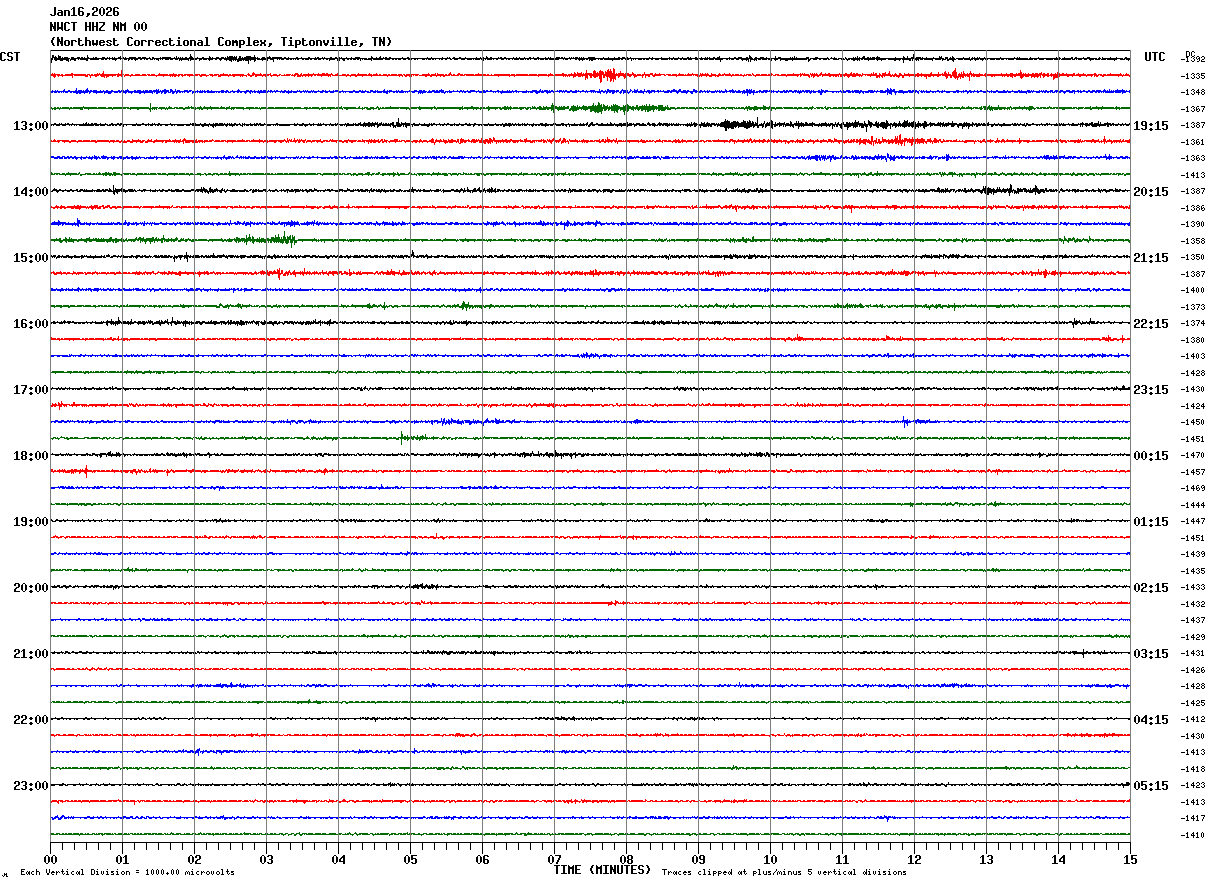Click the DC offset value -1390
The image size is (1210, 886).
(1192, 224)
